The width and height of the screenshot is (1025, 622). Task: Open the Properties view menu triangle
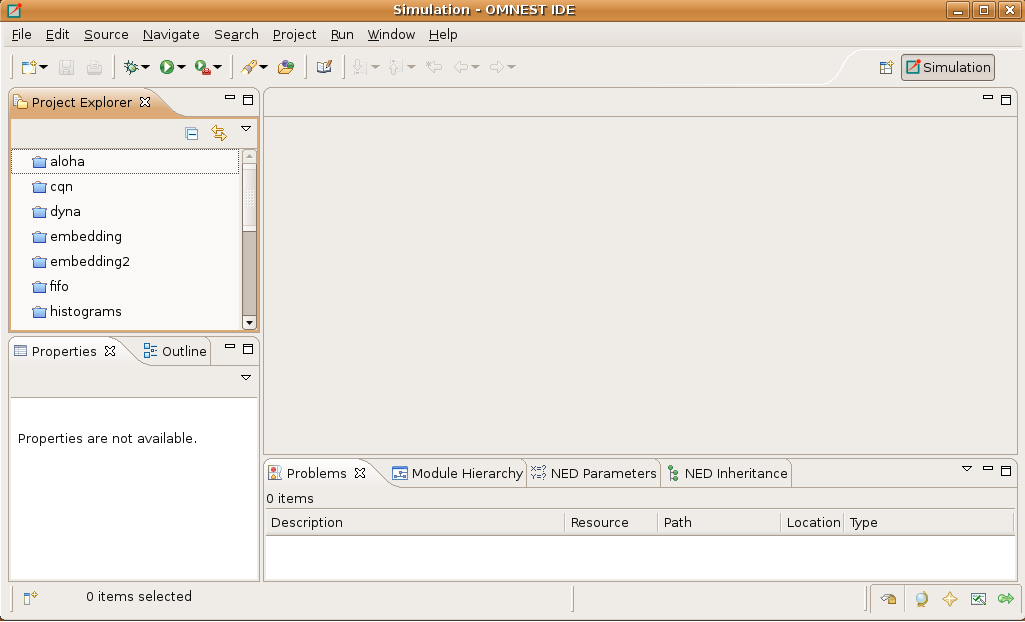[x=246, y=378]
